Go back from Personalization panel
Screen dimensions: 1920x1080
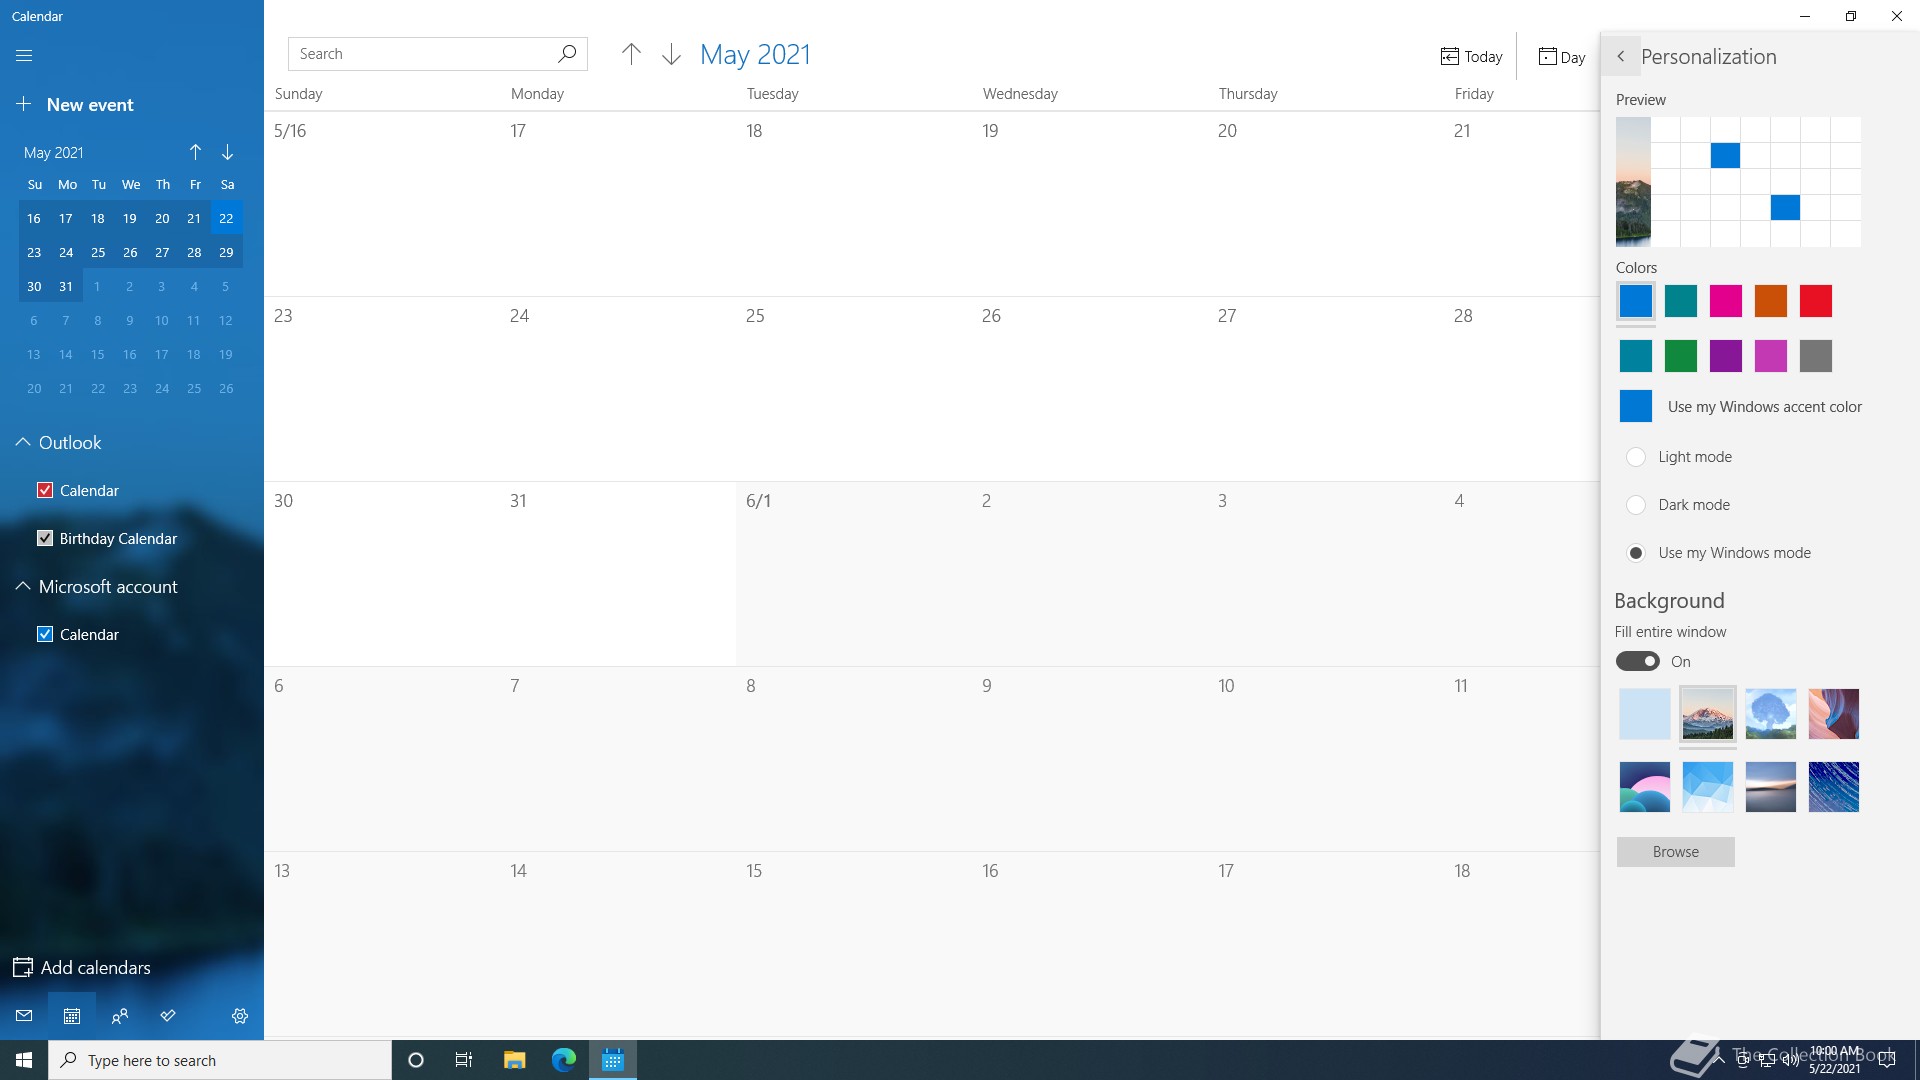(x=1621, y=57)
